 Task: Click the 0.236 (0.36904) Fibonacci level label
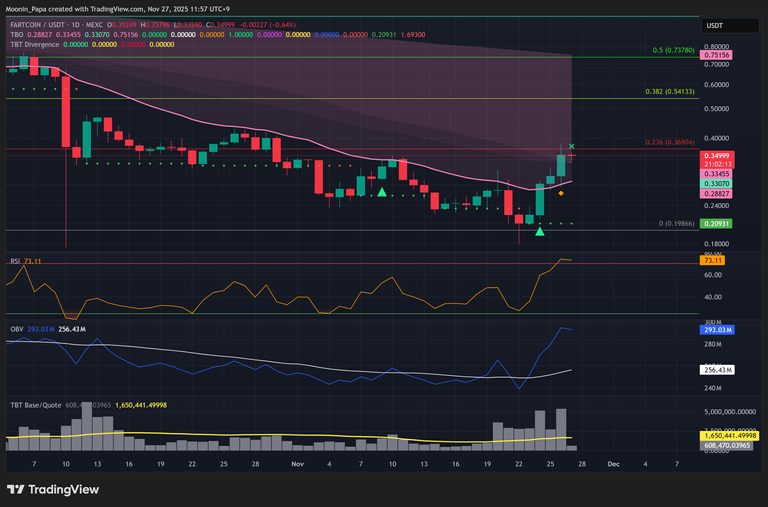[x=669, y=143]
